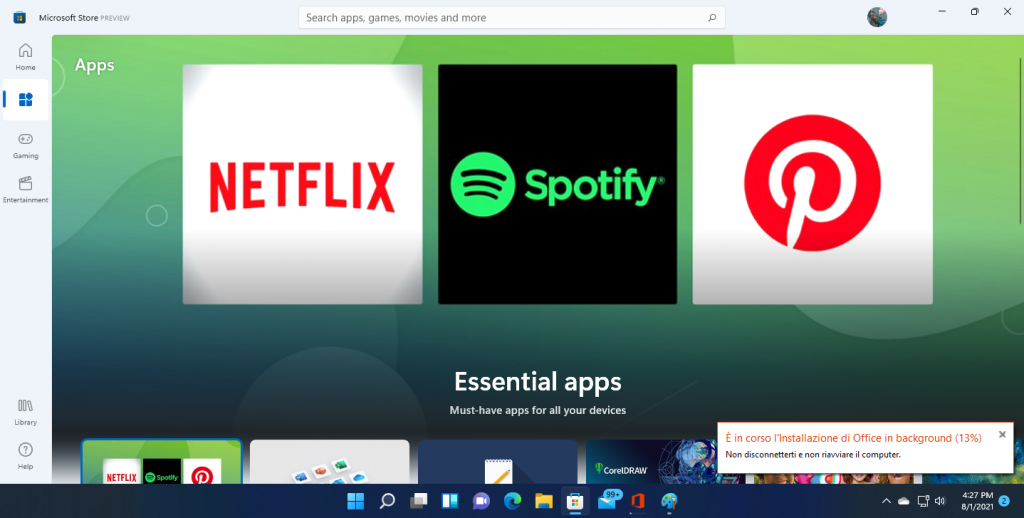Image resolution: width=1024 pixels, height=518 pixels.
Task: Show hidden system tray icons
Action: (x=886, y=501)
